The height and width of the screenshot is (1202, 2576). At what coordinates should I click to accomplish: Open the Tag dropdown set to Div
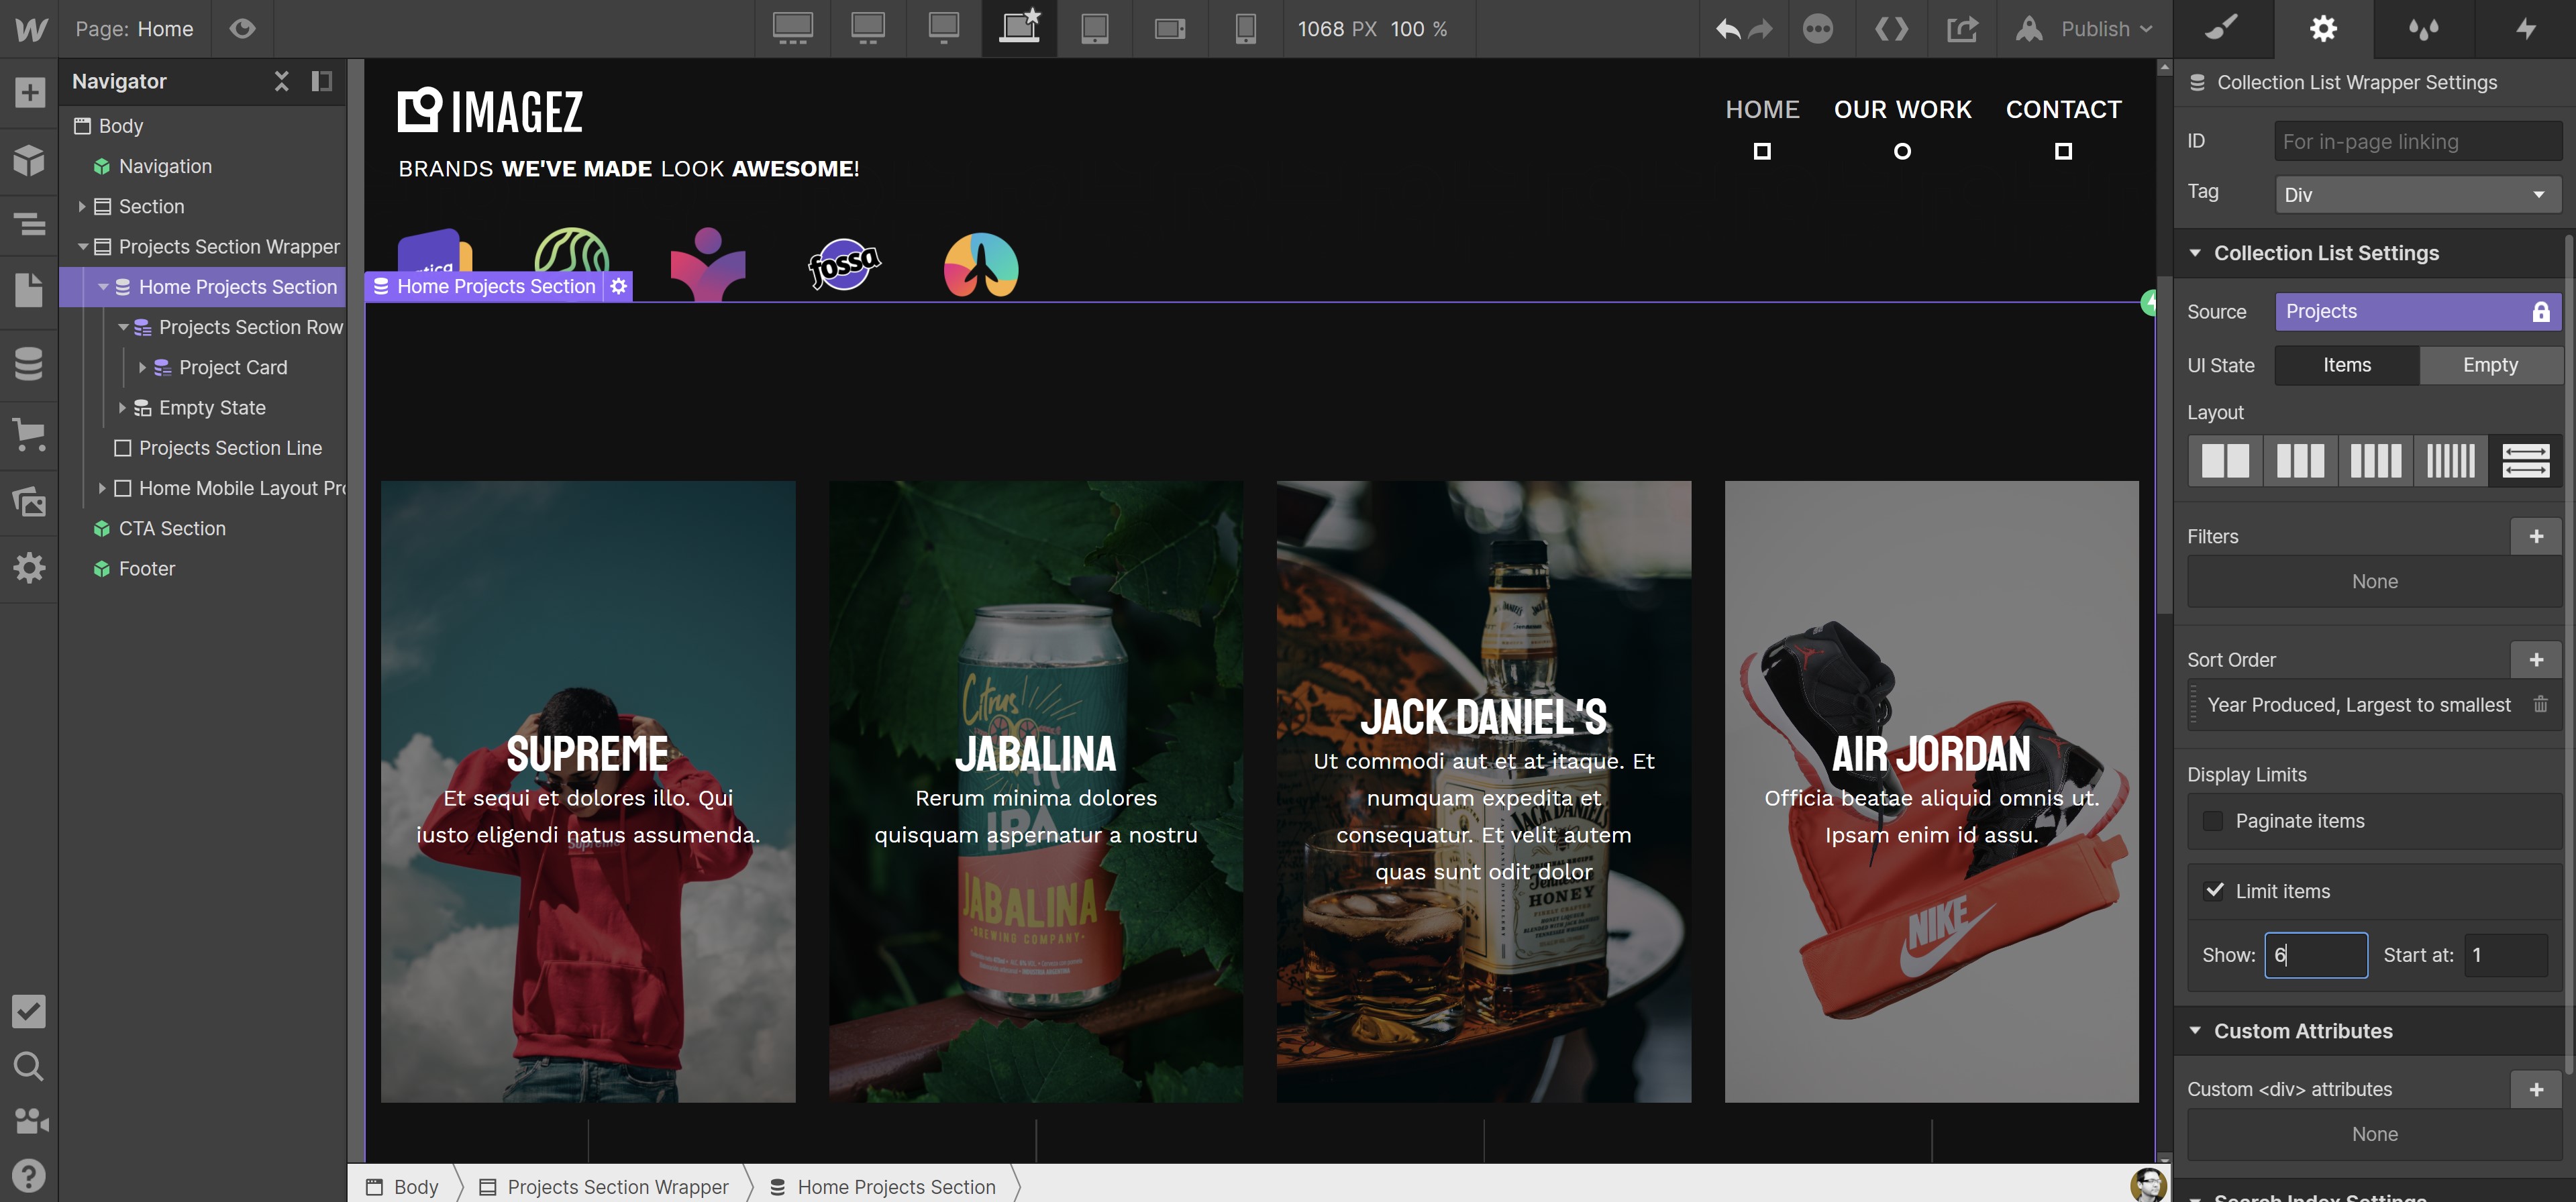click(x=2417, y=194)
